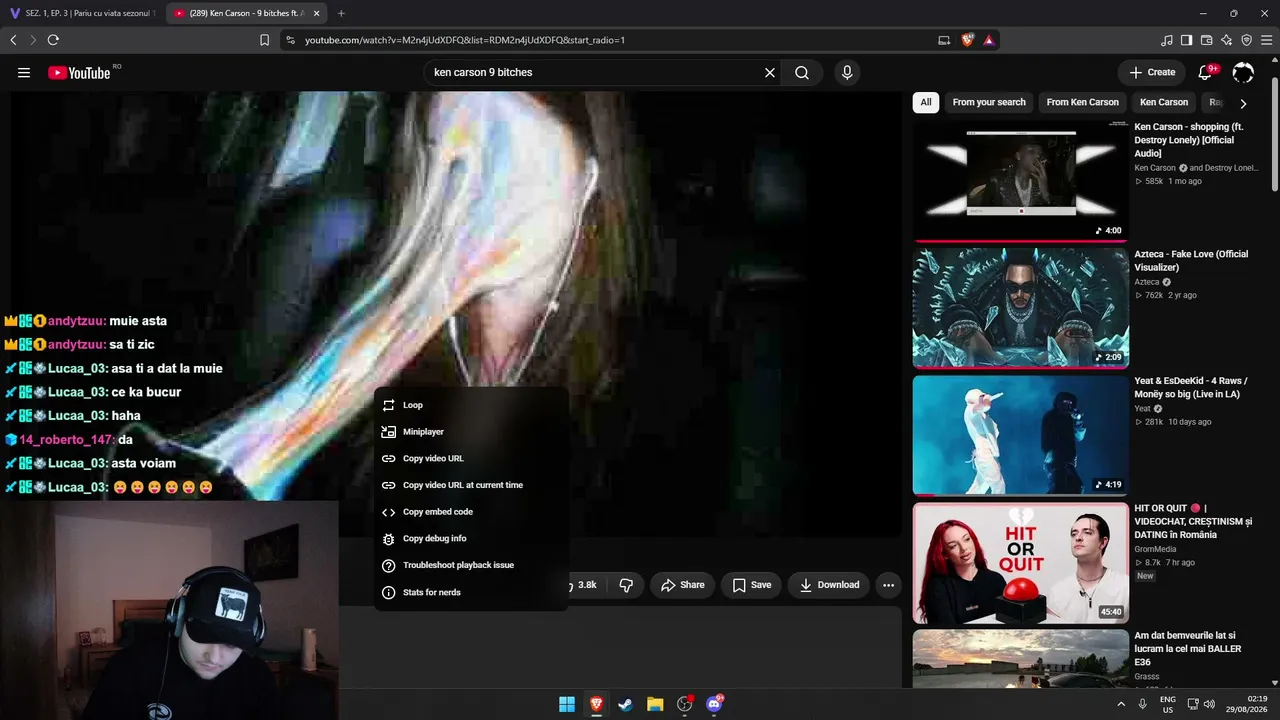Open a new browser tab

[341, 13]
